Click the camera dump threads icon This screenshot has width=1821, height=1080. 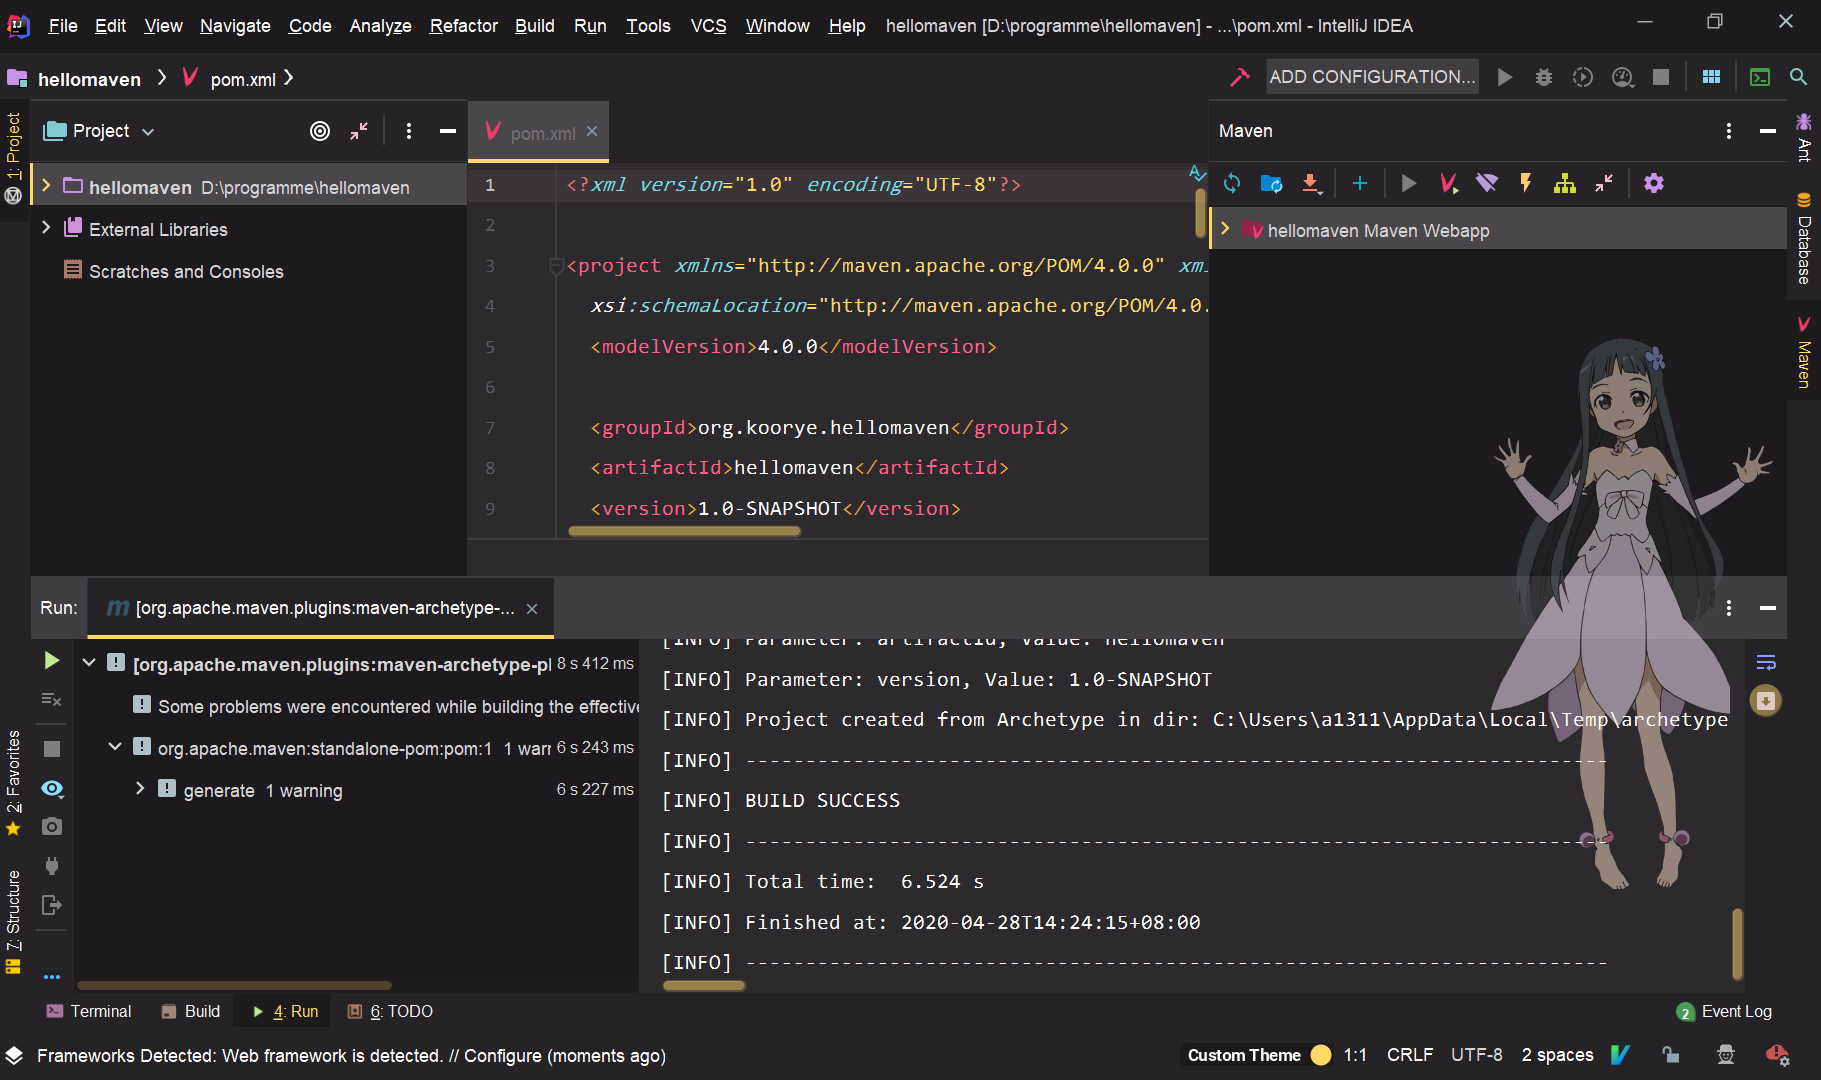pyautogui.click(x=52, y=826)
